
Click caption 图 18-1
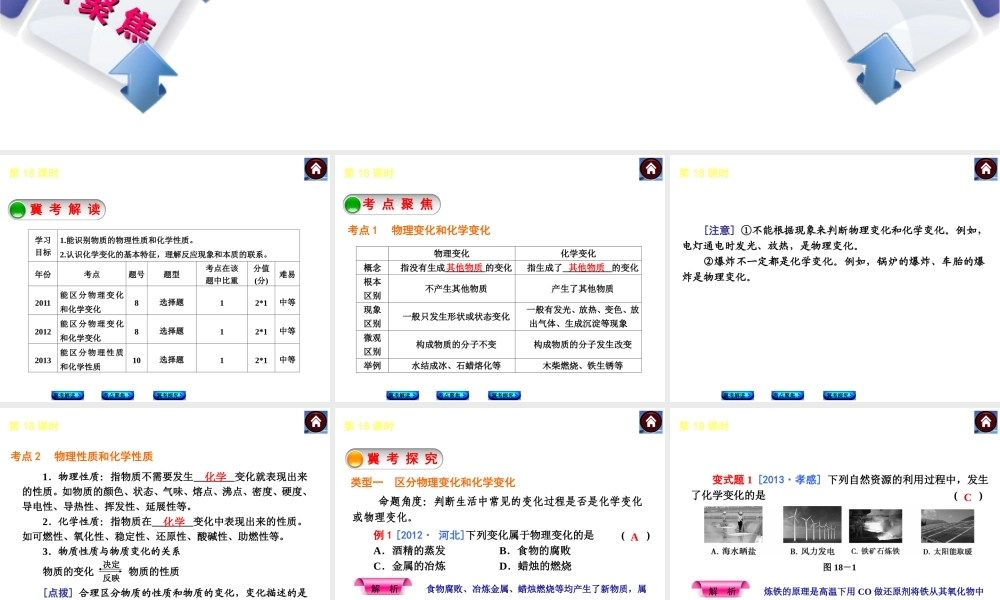839,567
